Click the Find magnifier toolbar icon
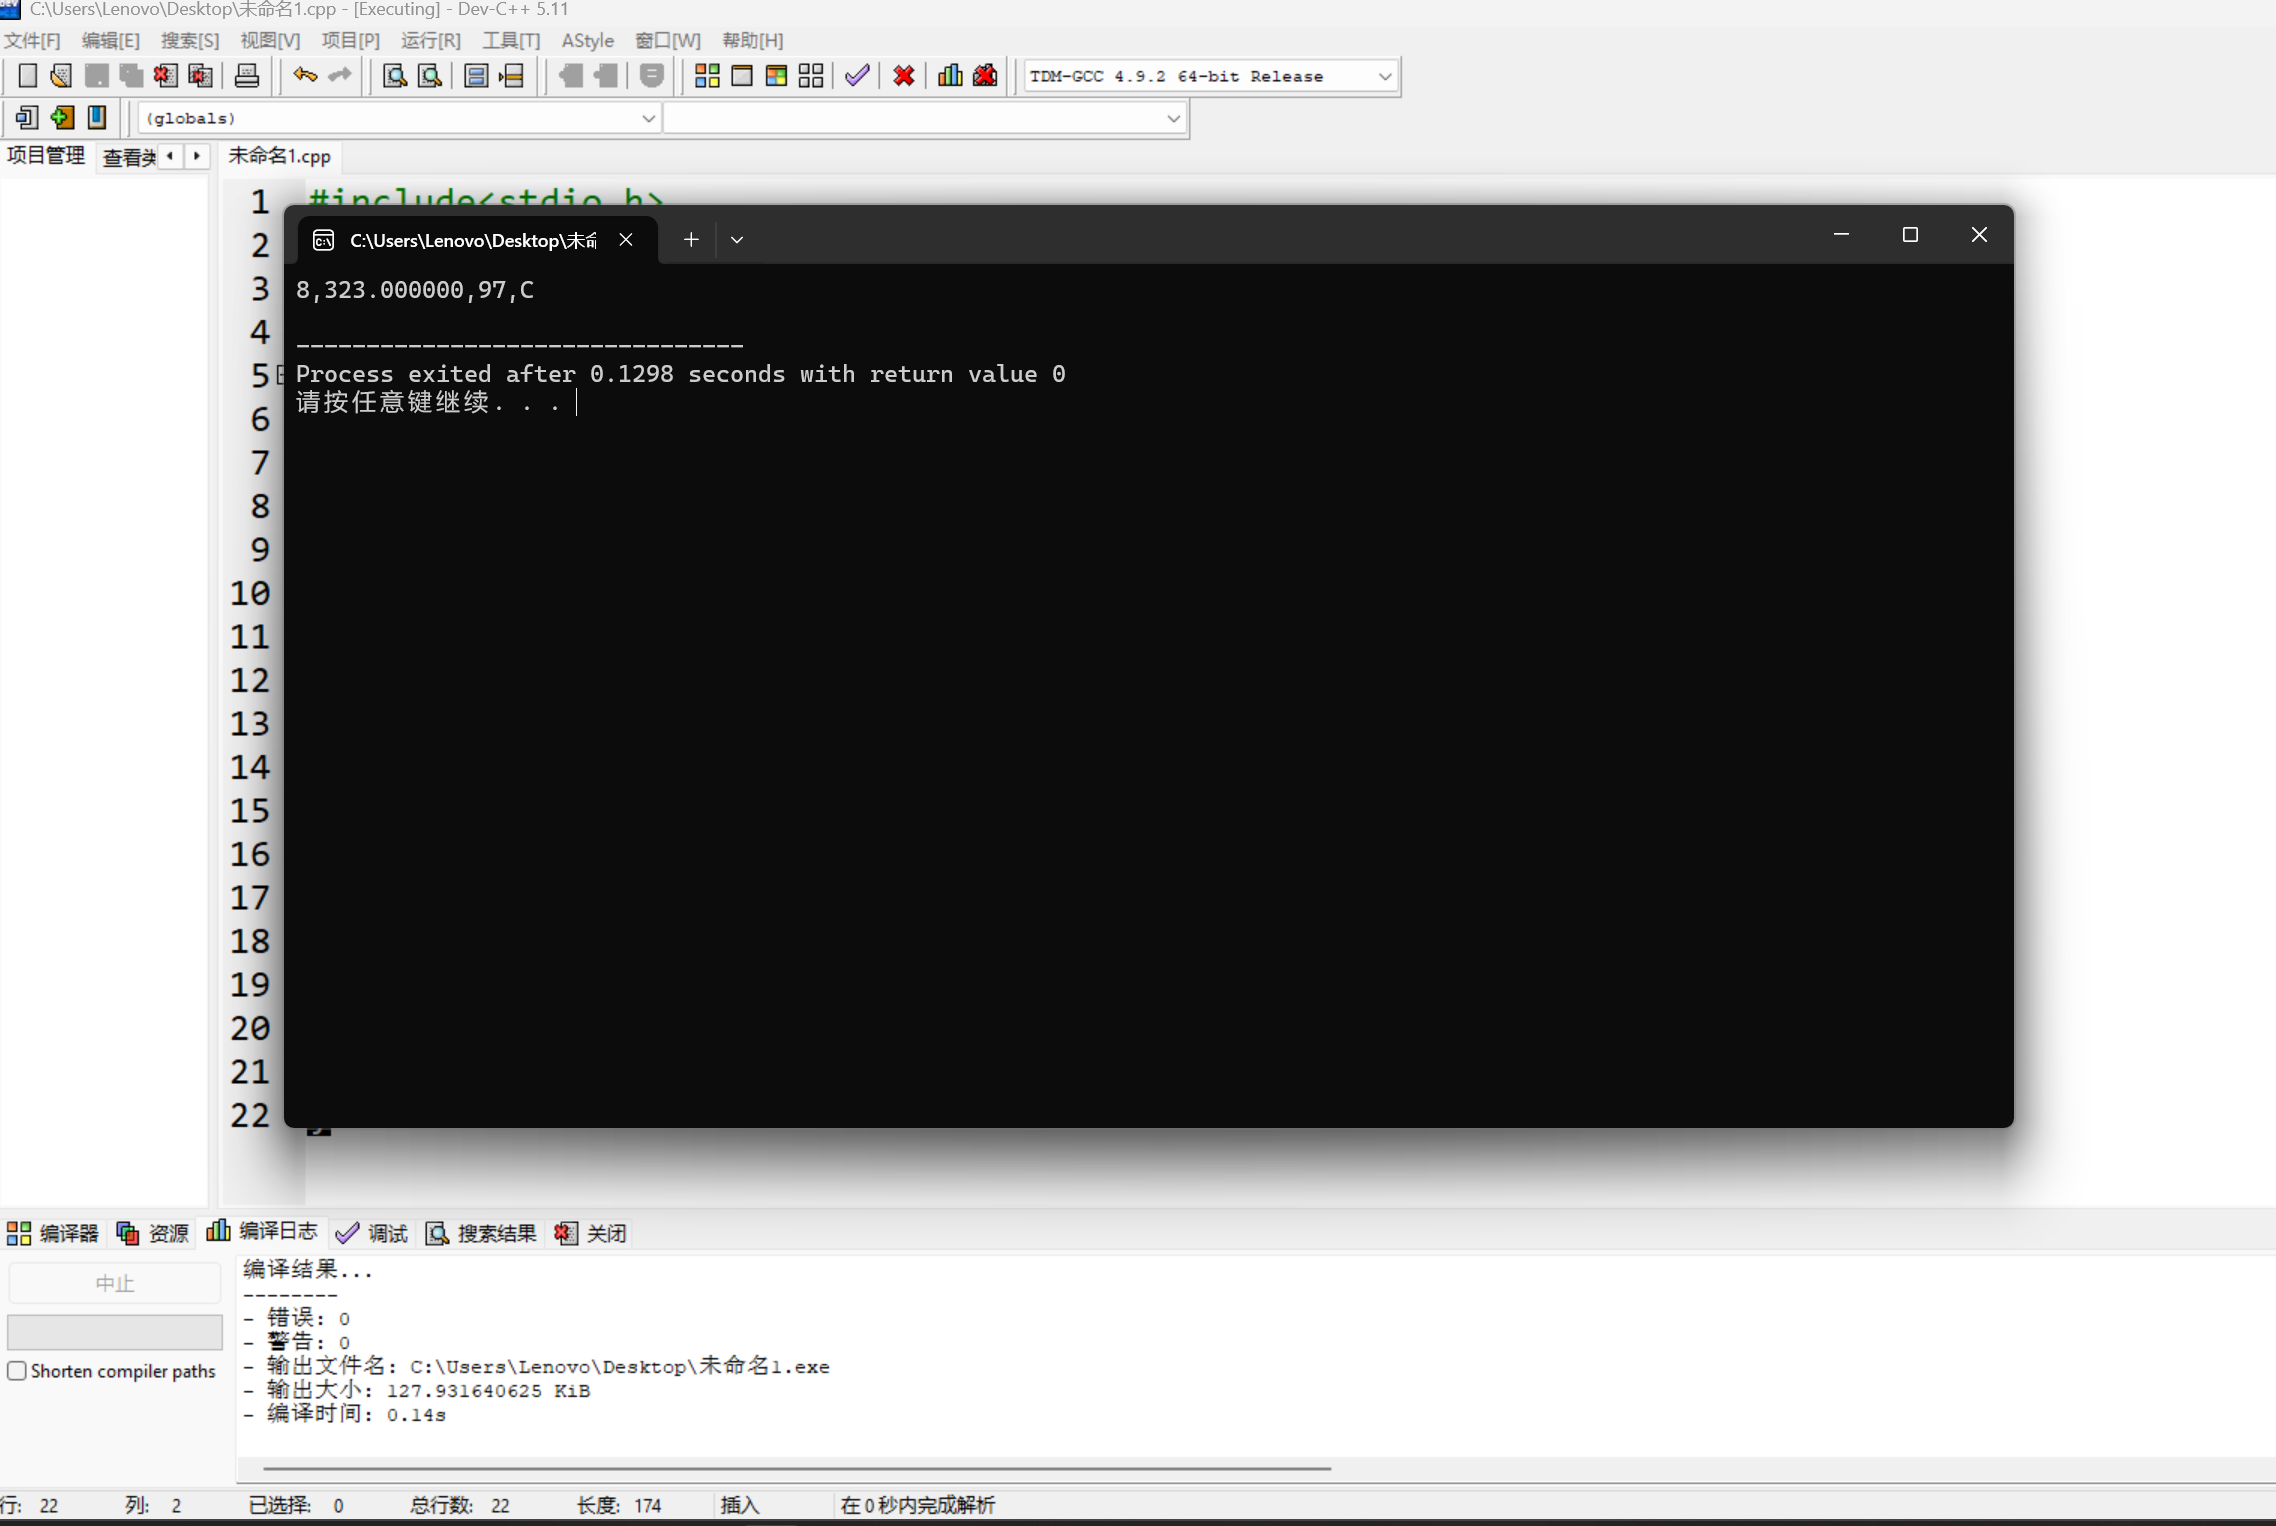Image resolution: width=2276 pixels, height=1526 pixels. coord(395,76)
